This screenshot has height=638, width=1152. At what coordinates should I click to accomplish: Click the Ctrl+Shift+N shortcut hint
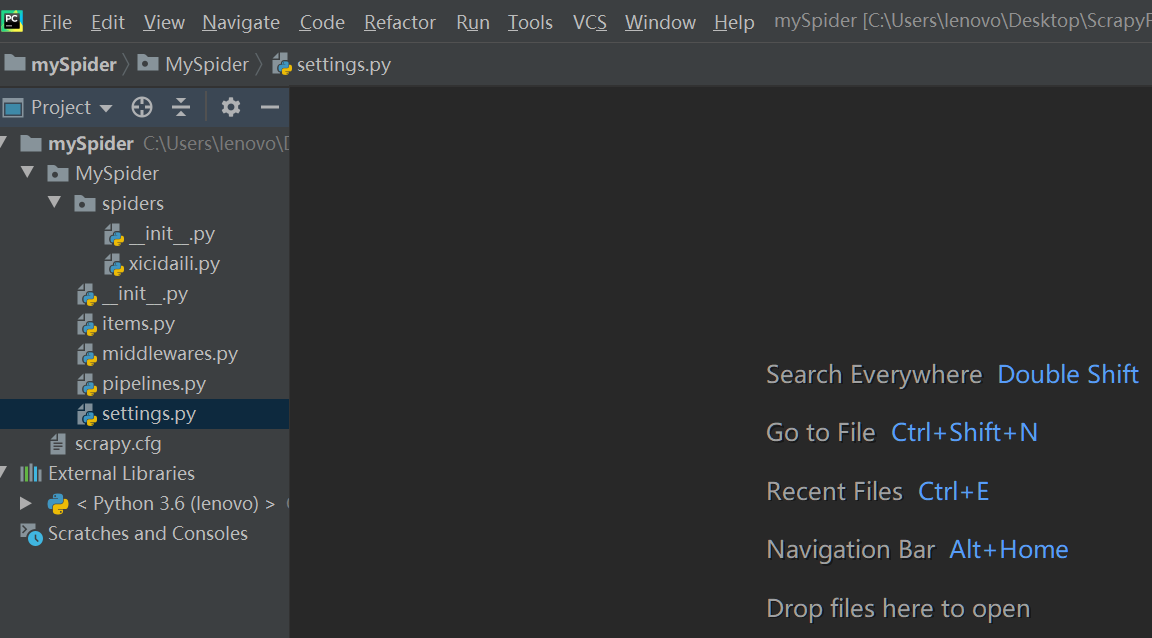pyautogui.click(x=964, y=432)
